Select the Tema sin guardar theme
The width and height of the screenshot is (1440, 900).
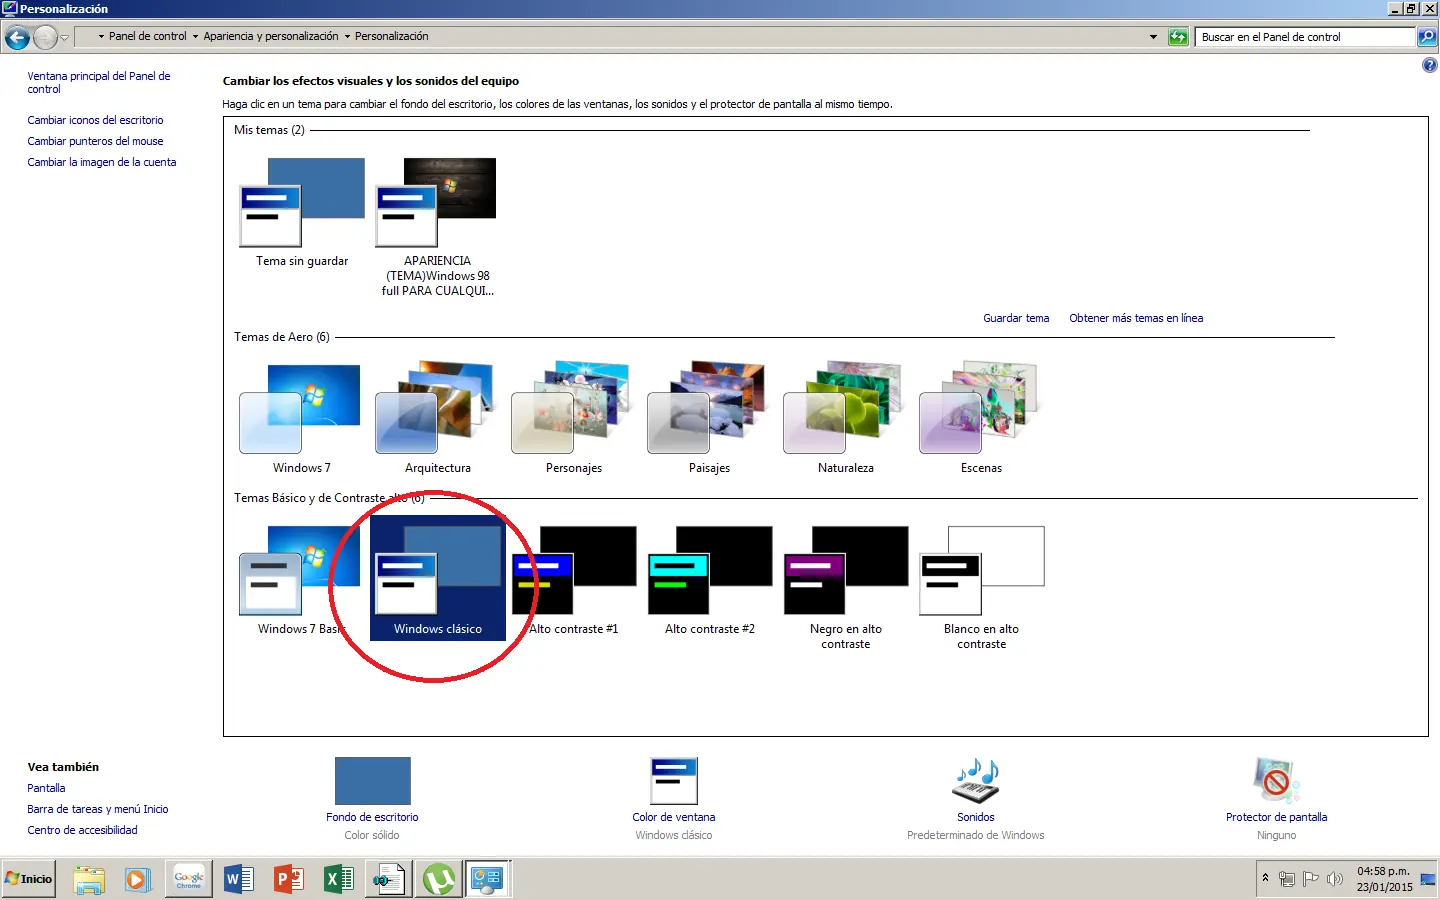click(x=302, y=213)
